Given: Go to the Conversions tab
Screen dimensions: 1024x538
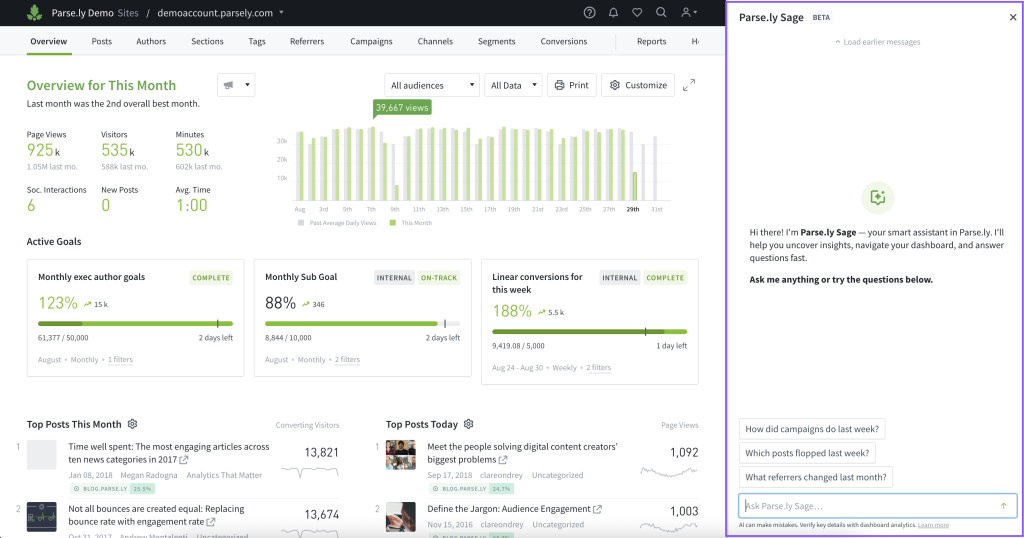Looking at the screenshot, I should (563, 42).
